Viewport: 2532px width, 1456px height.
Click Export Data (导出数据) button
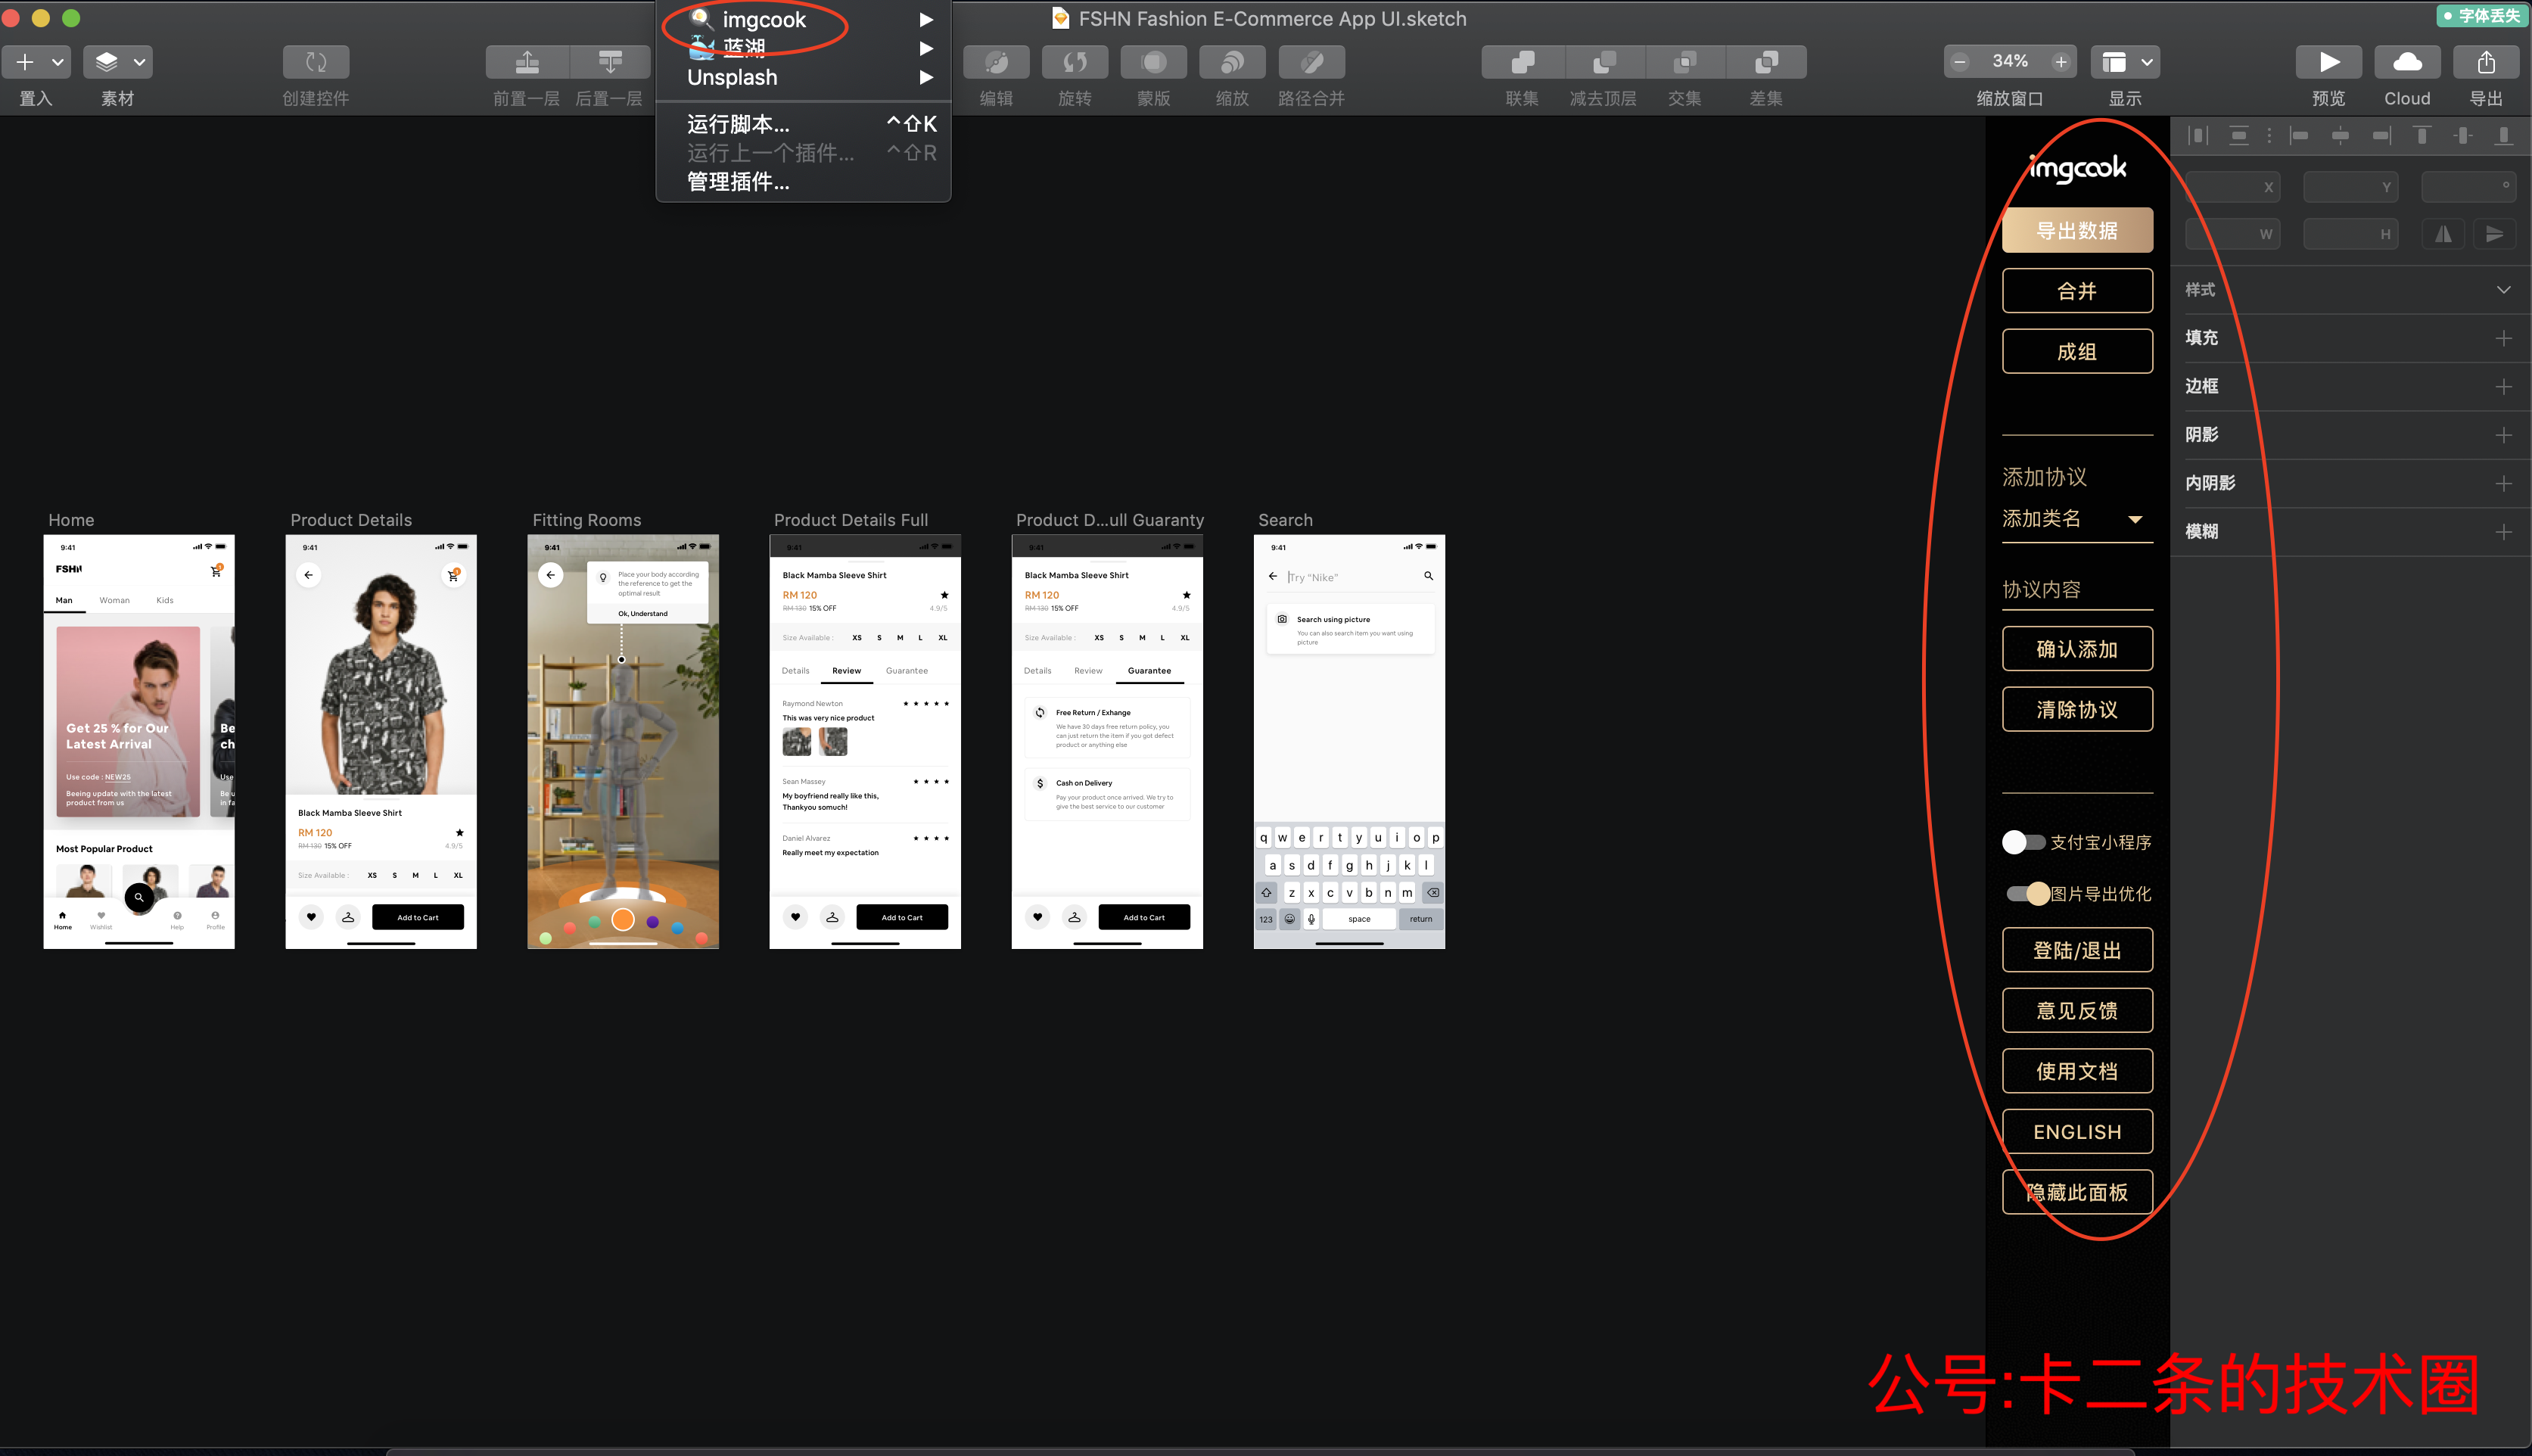(2077, 230)
